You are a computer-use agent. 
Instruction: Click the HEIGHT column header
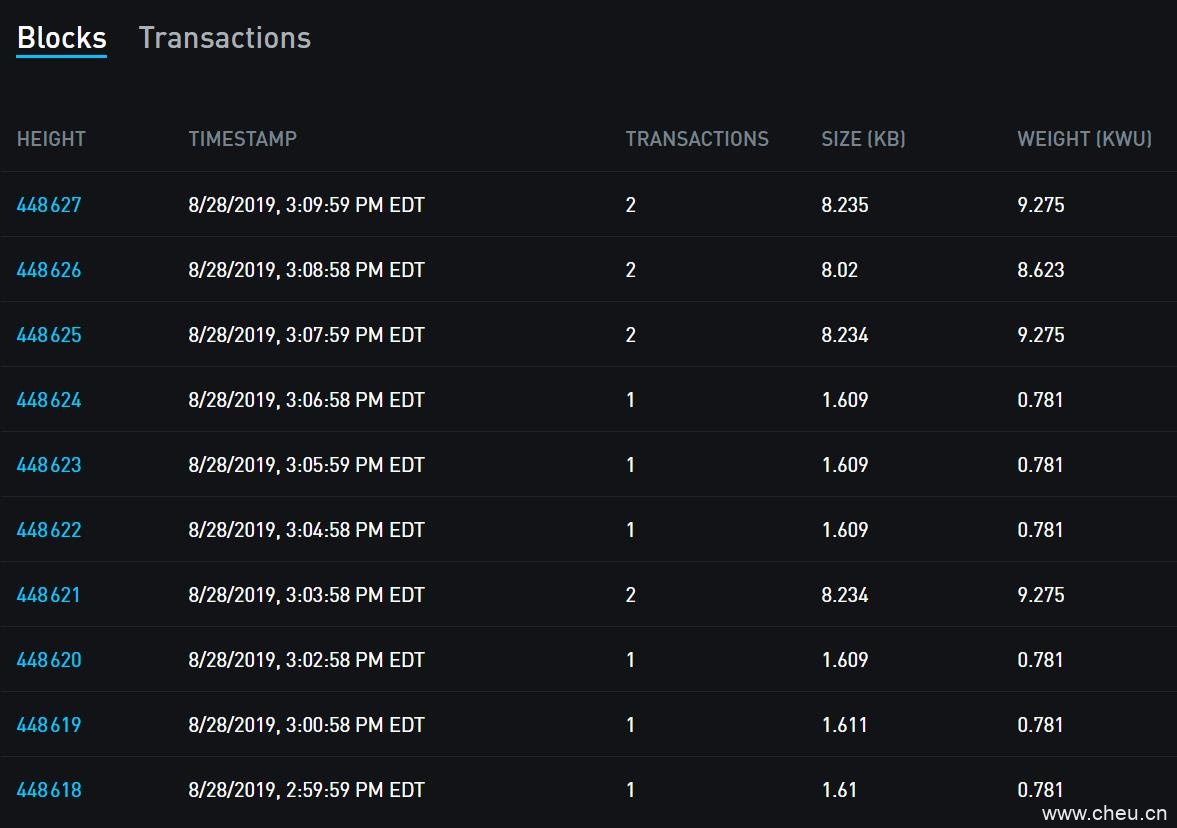tap(51, 139)
